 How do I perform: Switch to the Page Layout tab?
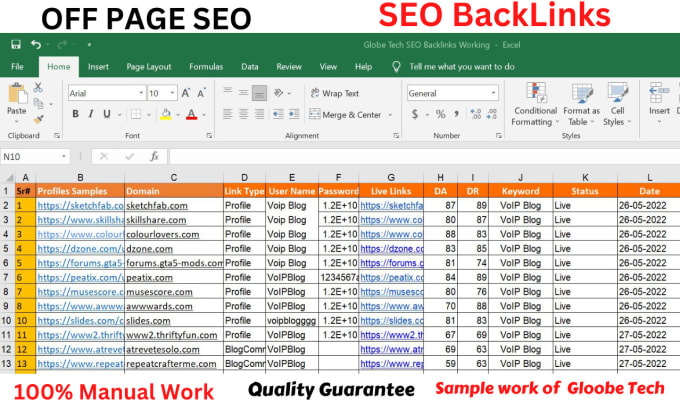point(149,67)
